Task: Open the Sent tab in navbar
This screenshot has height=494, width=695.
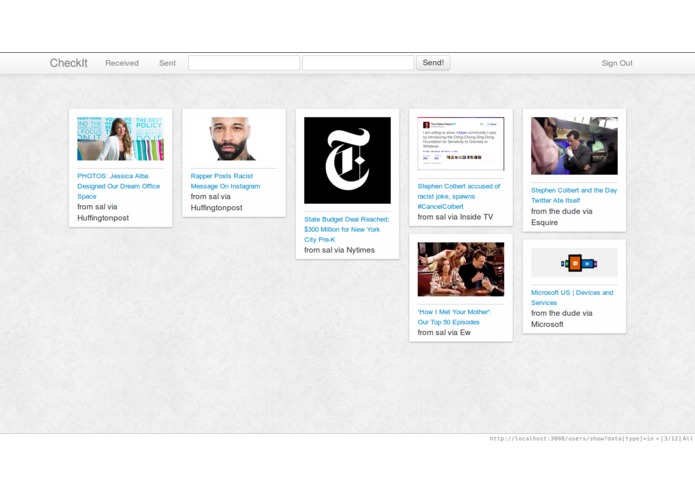Action: 168,63
